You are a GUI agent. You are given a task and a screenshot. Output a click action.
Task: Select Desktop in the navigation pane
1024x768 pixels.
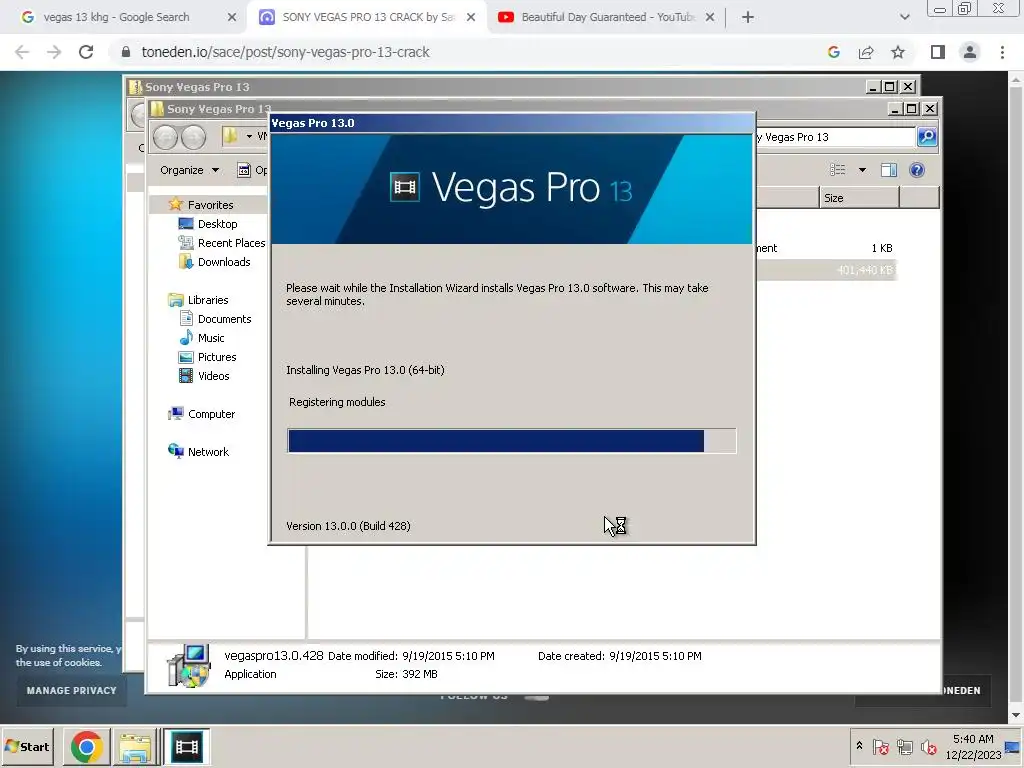pos(217,224)
